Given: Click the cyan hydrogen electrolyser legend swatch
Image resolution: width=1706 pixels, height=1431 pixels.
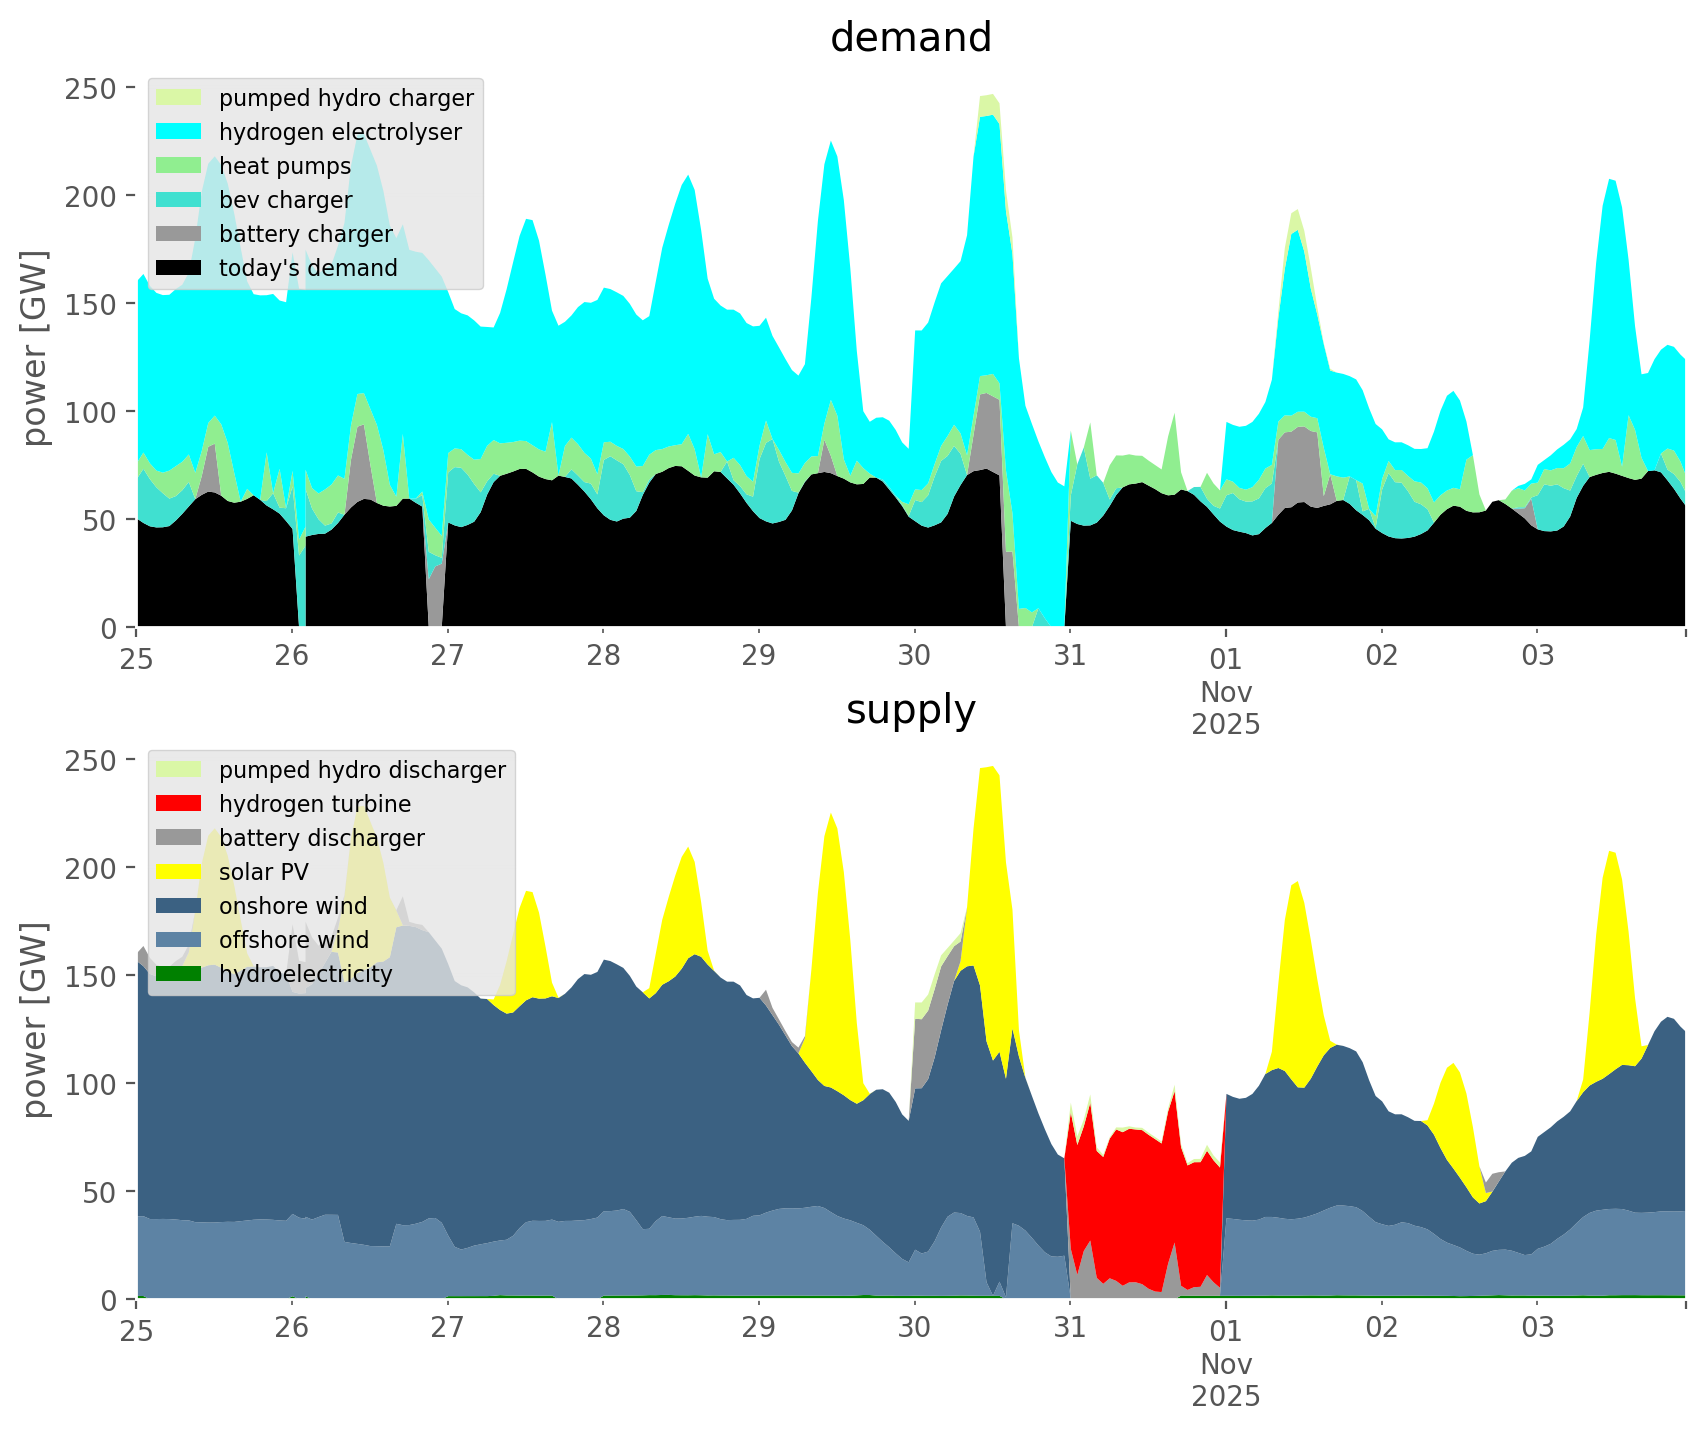Looking at the screenshot, I should pyautogui.click(x=178, y=132).
